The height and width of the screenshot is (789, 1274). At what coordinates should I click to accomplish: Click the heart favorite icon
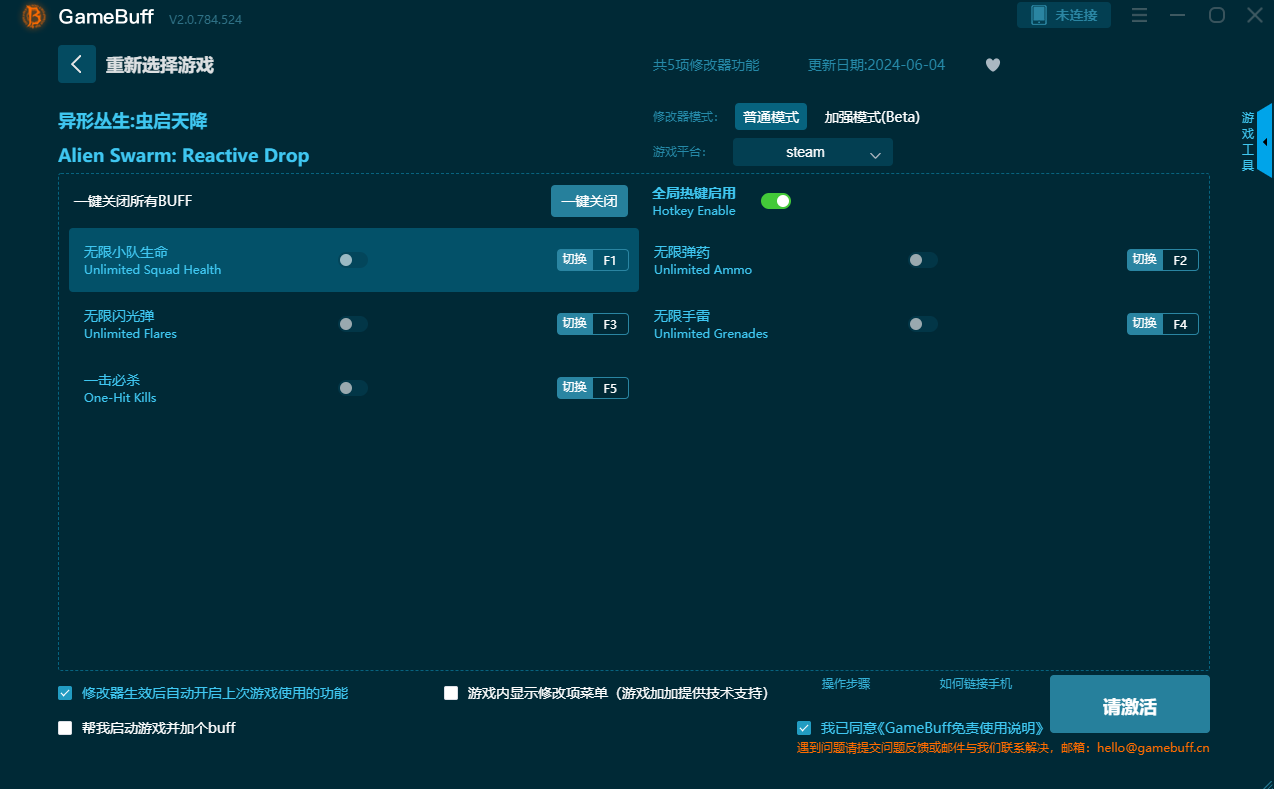tap(993, 65)
